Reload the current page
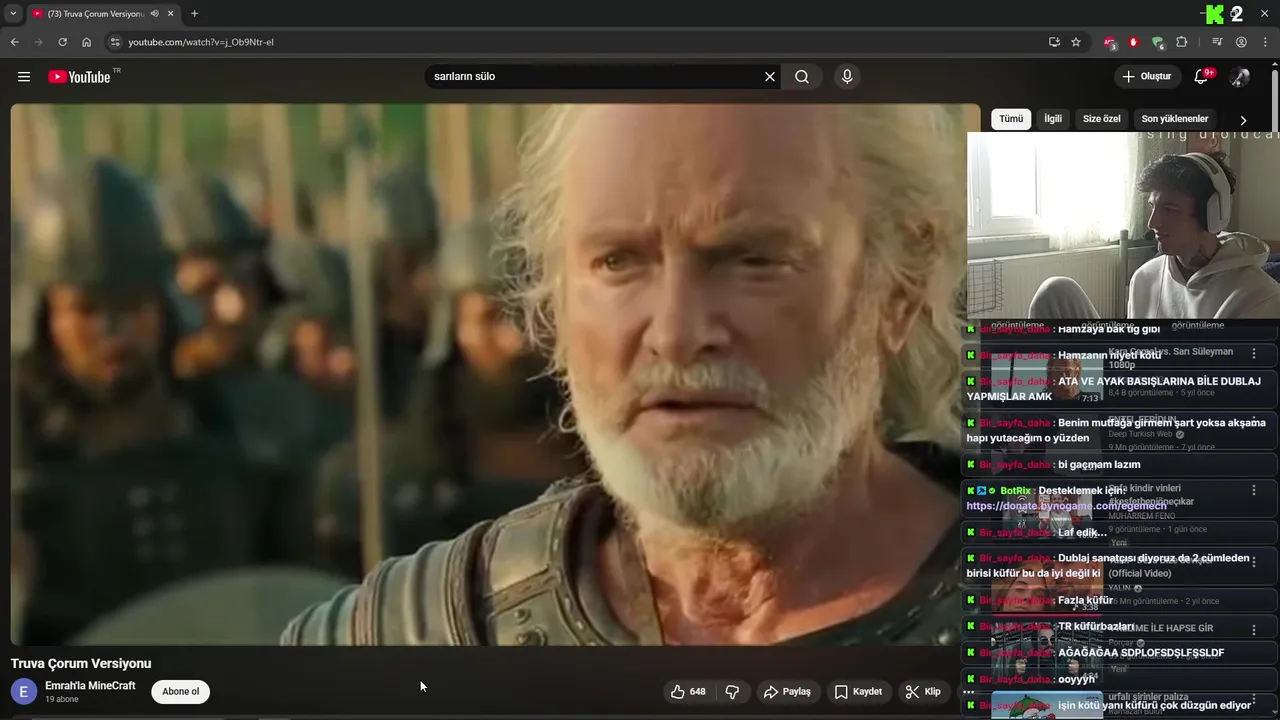This screenshot has height=720, width=1280. 62,42
